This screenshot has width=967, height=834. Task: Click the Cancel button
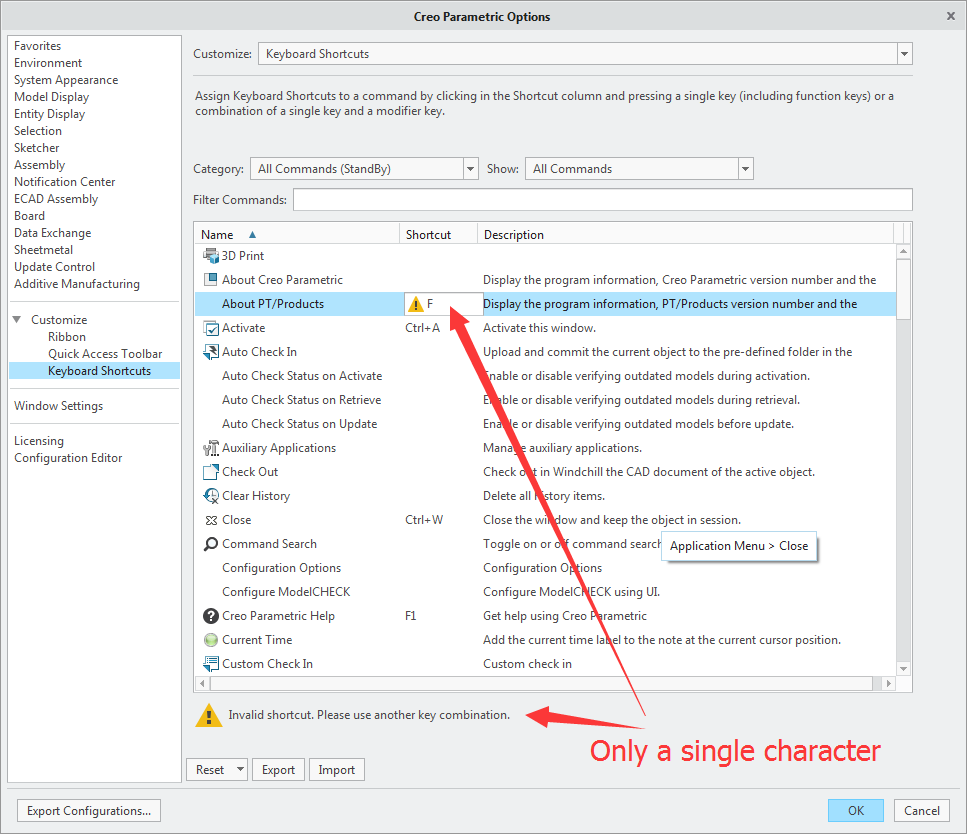click(x=921, y=811)
